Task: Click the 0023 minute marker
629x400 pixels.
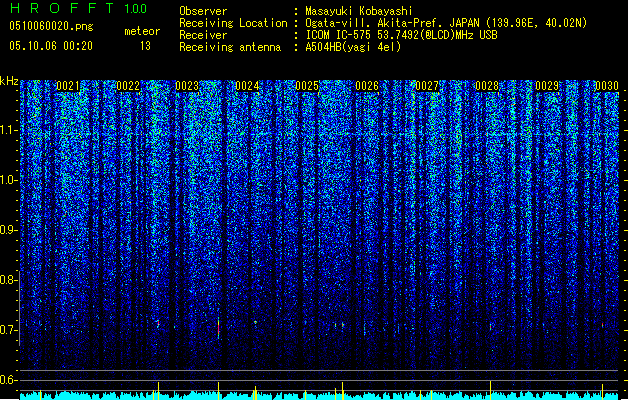Action: [187, 86]
